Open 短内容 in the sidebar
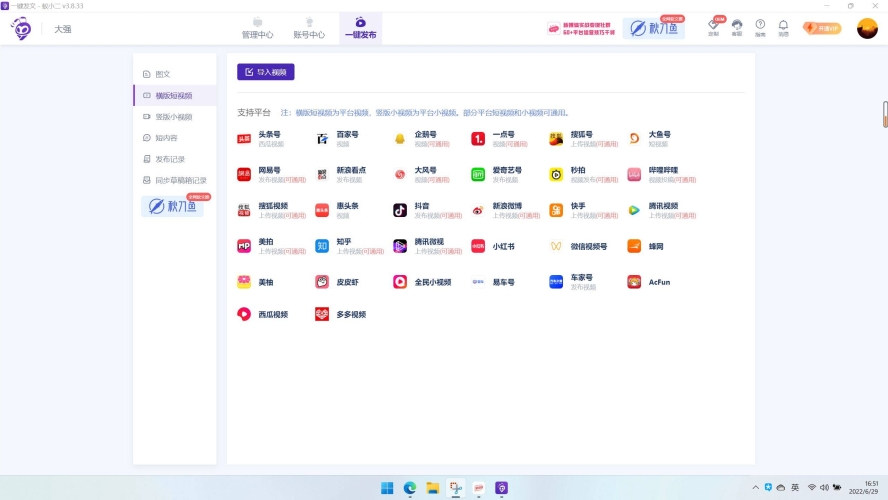Image resolution: width=888 pixels, height=500 pixels. (x=175, y=138)
